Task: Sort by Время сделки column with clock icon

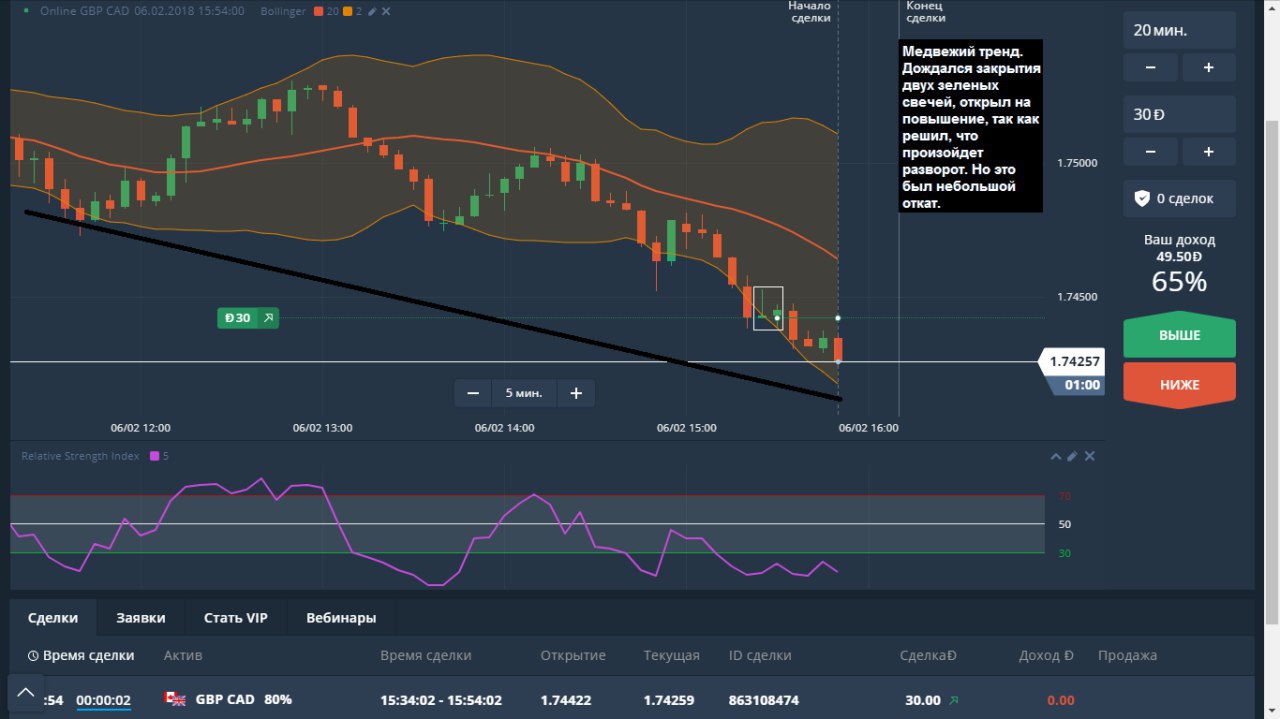Action: [81, 656]
